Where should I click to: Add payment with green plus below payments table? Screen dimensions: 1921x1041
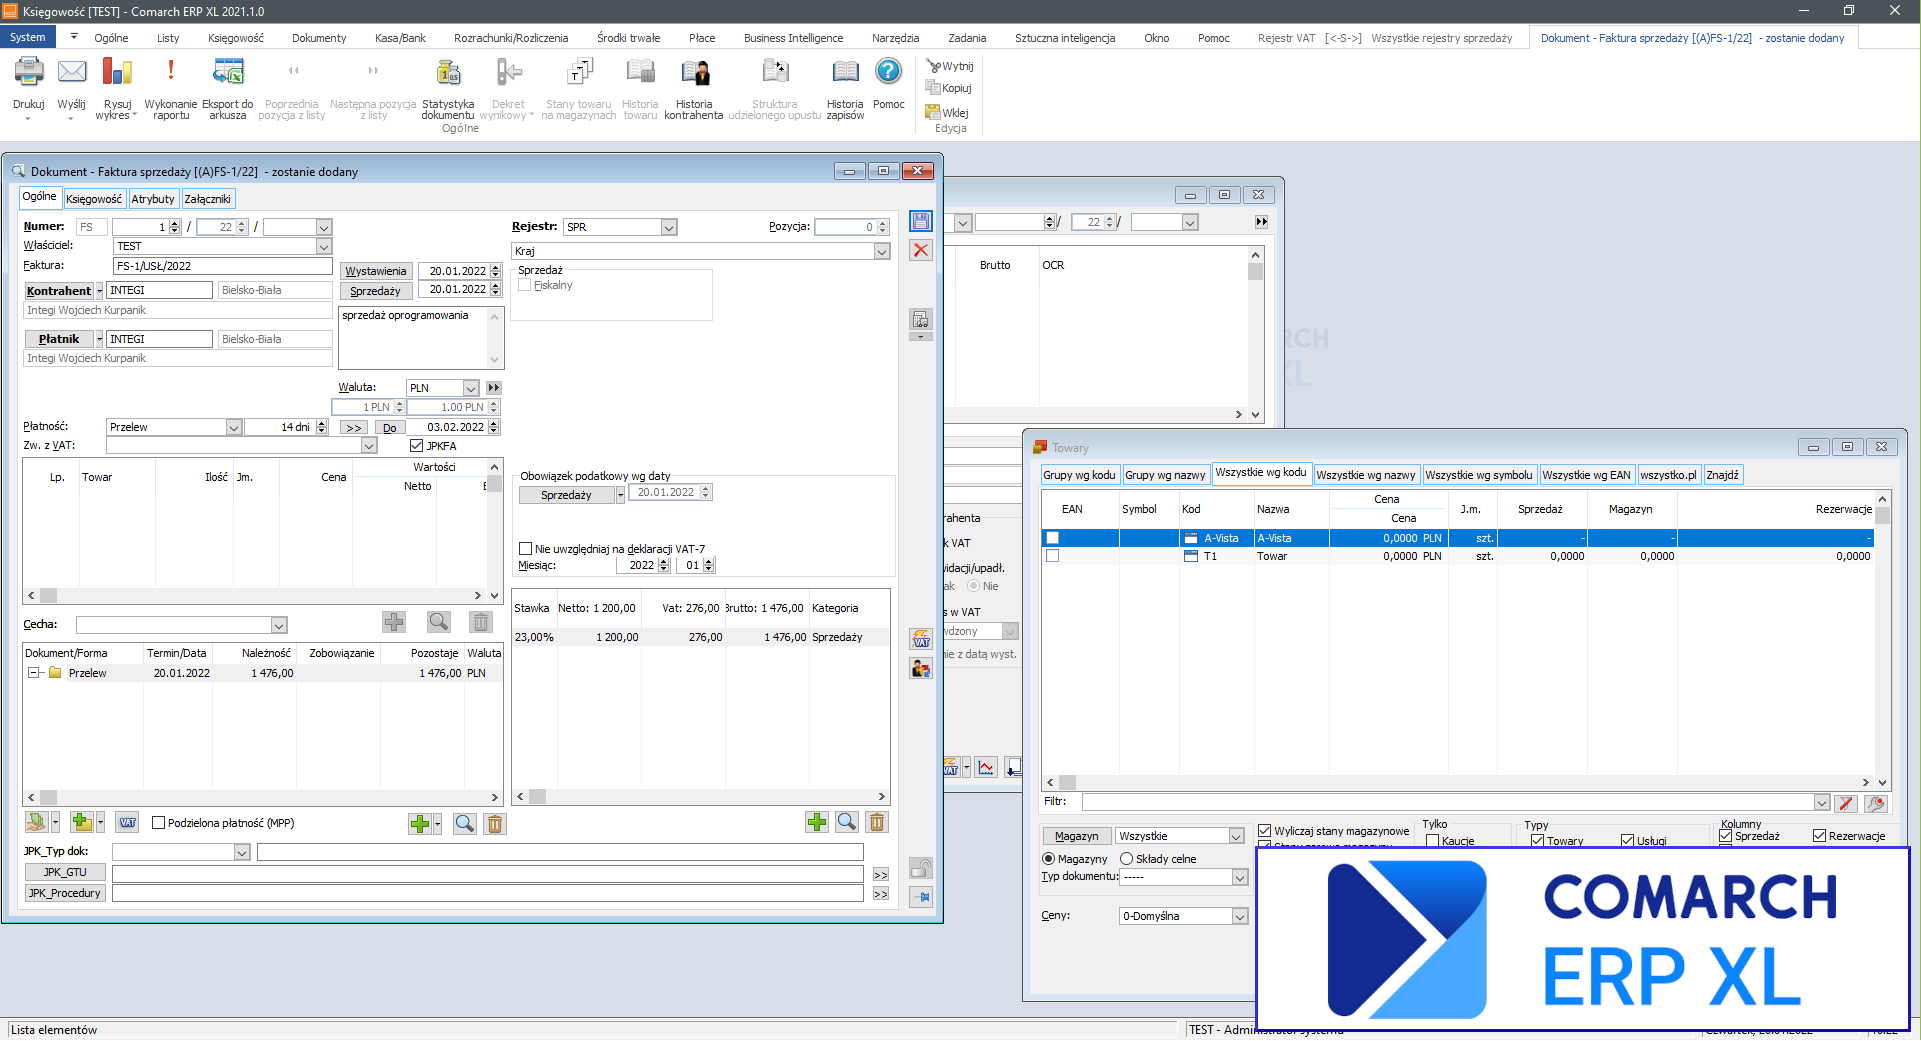420,823
